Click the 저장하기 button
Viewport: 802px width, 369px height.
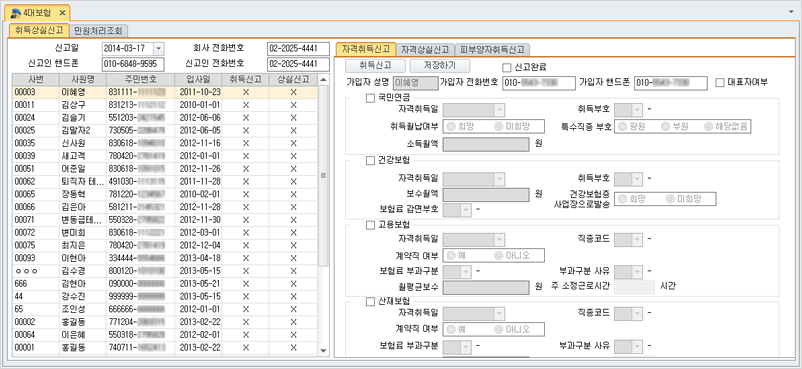point(440,66)
